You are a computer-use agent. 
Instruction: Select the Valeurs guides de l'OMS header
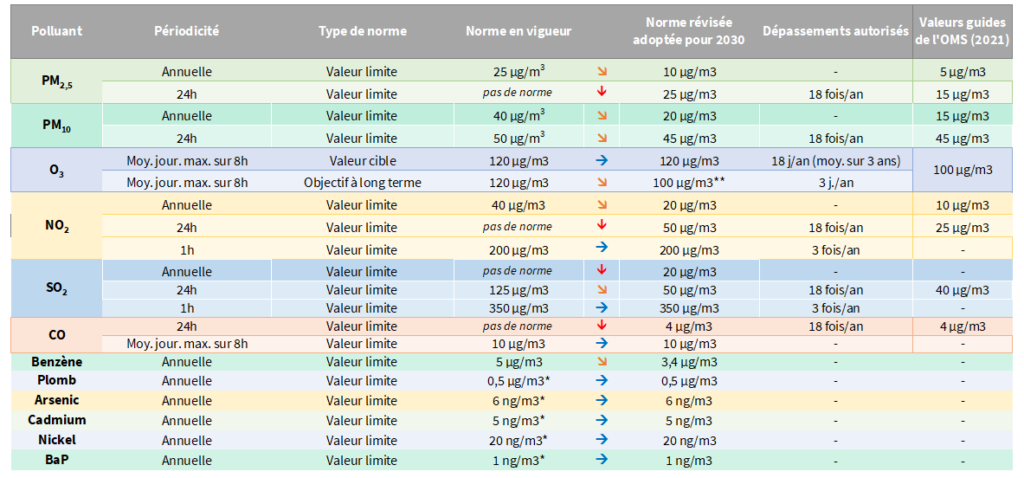pyautogui.click(x=964, y=31)
